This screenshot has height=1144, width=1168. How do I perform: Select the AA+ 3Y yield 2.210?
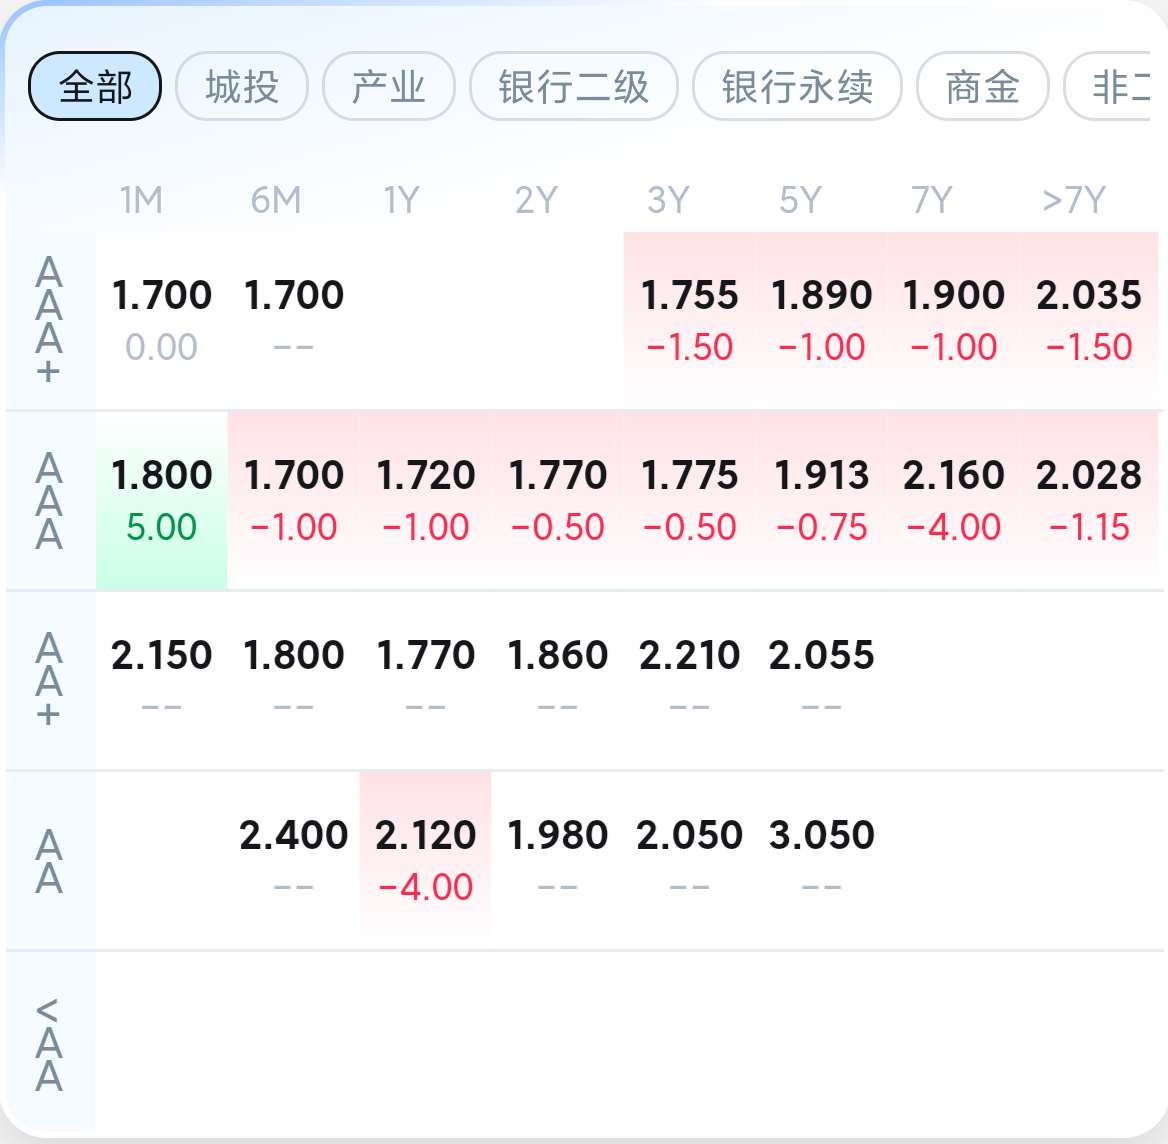click(x=690, y=681)
